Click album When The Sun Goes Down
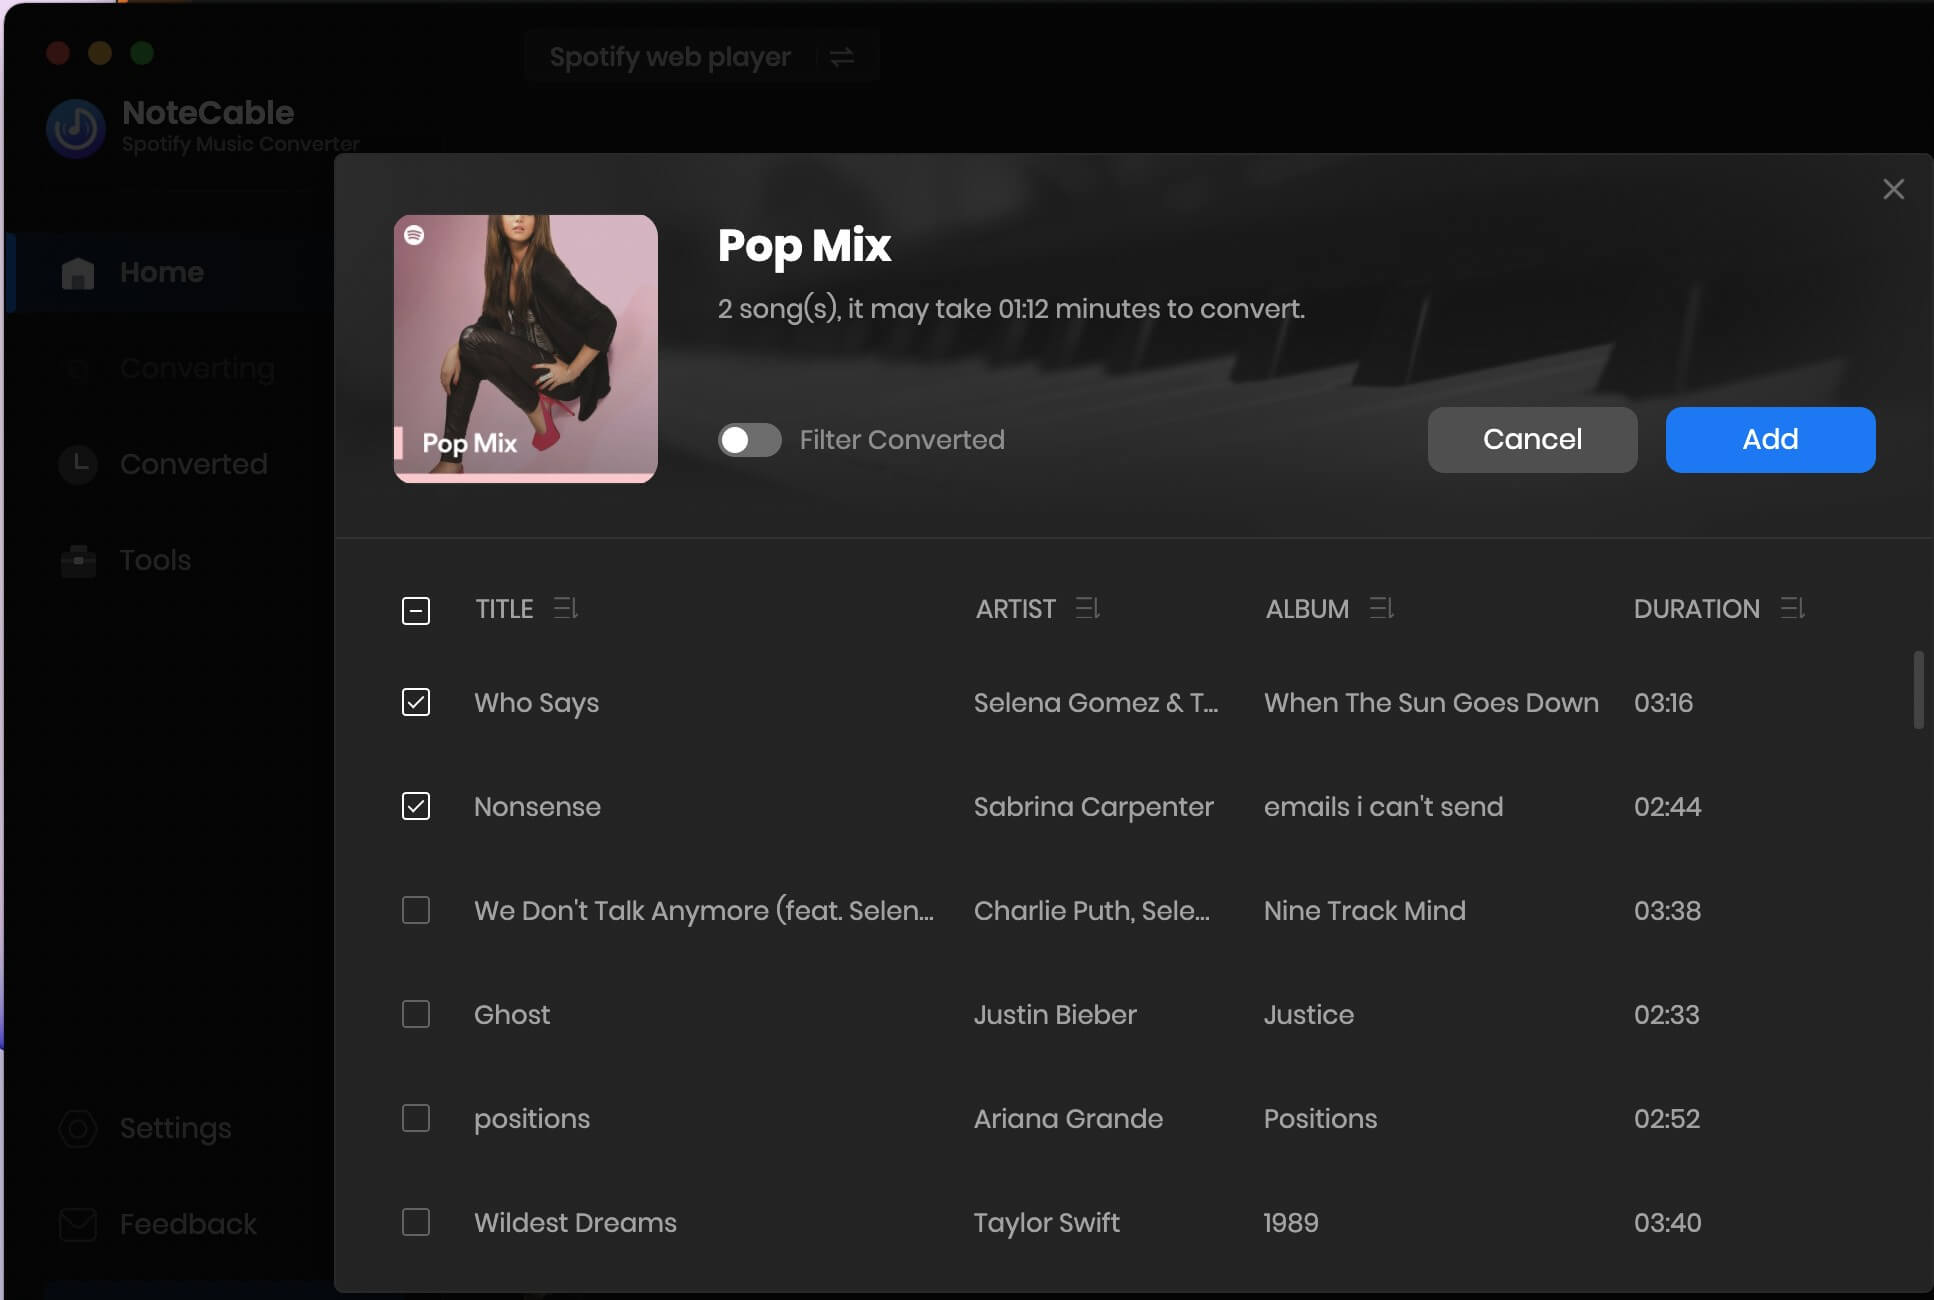This screenshot has height=1300, width=1934. [x=1431, y=703]
